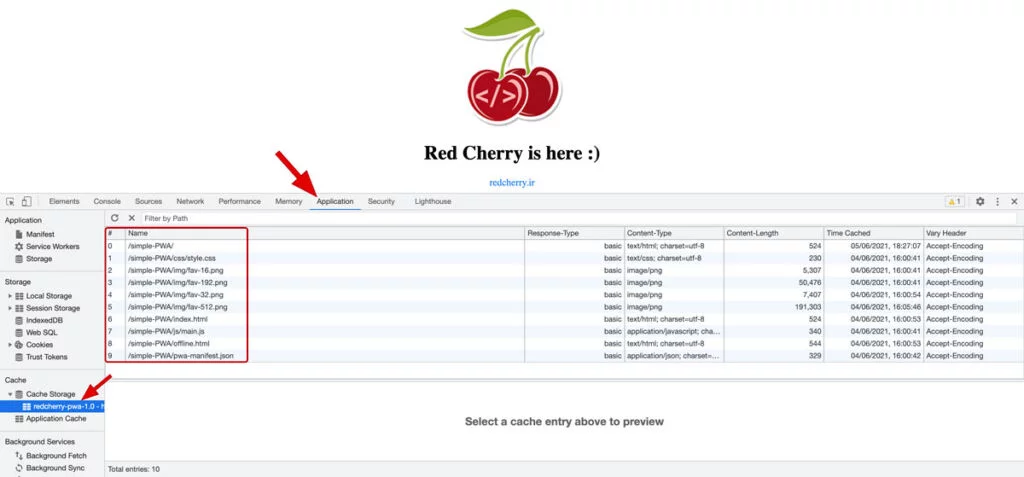Open the redcherry.ir link

[512, 183]
